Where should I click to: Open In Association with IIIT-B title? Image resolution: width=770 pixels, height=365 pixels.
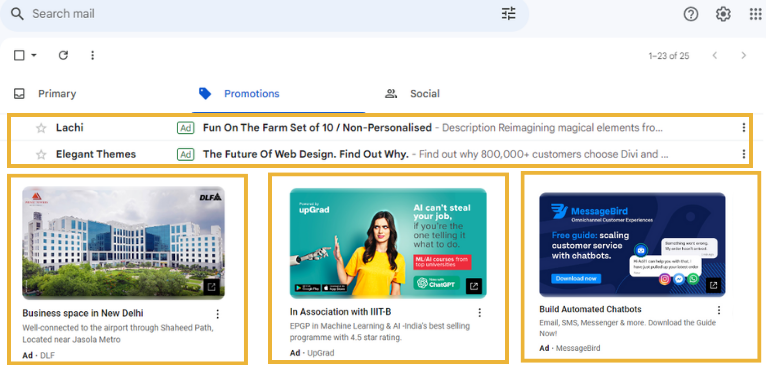(x=340, y=312)
